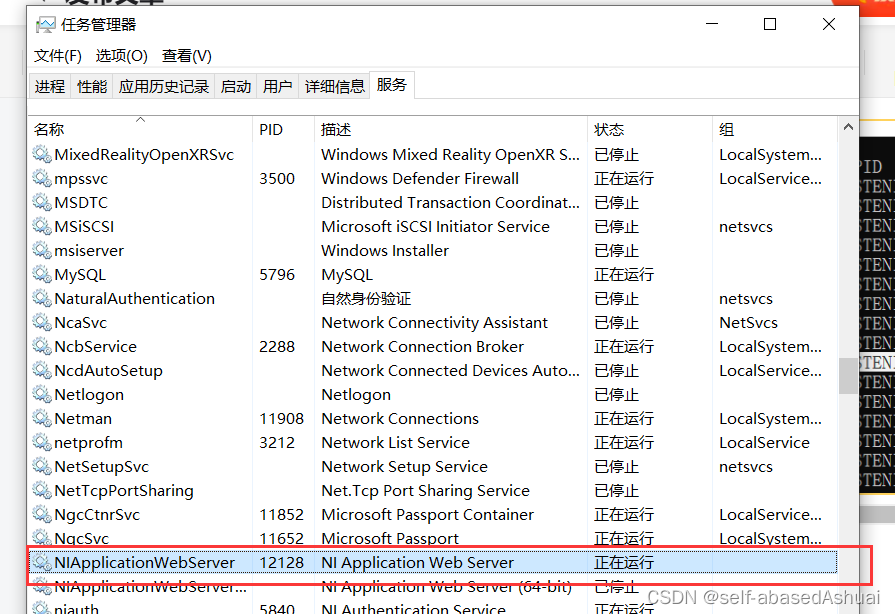
Task: Click the services list vertical scrollbar thumb
Action: pos(848,375)
